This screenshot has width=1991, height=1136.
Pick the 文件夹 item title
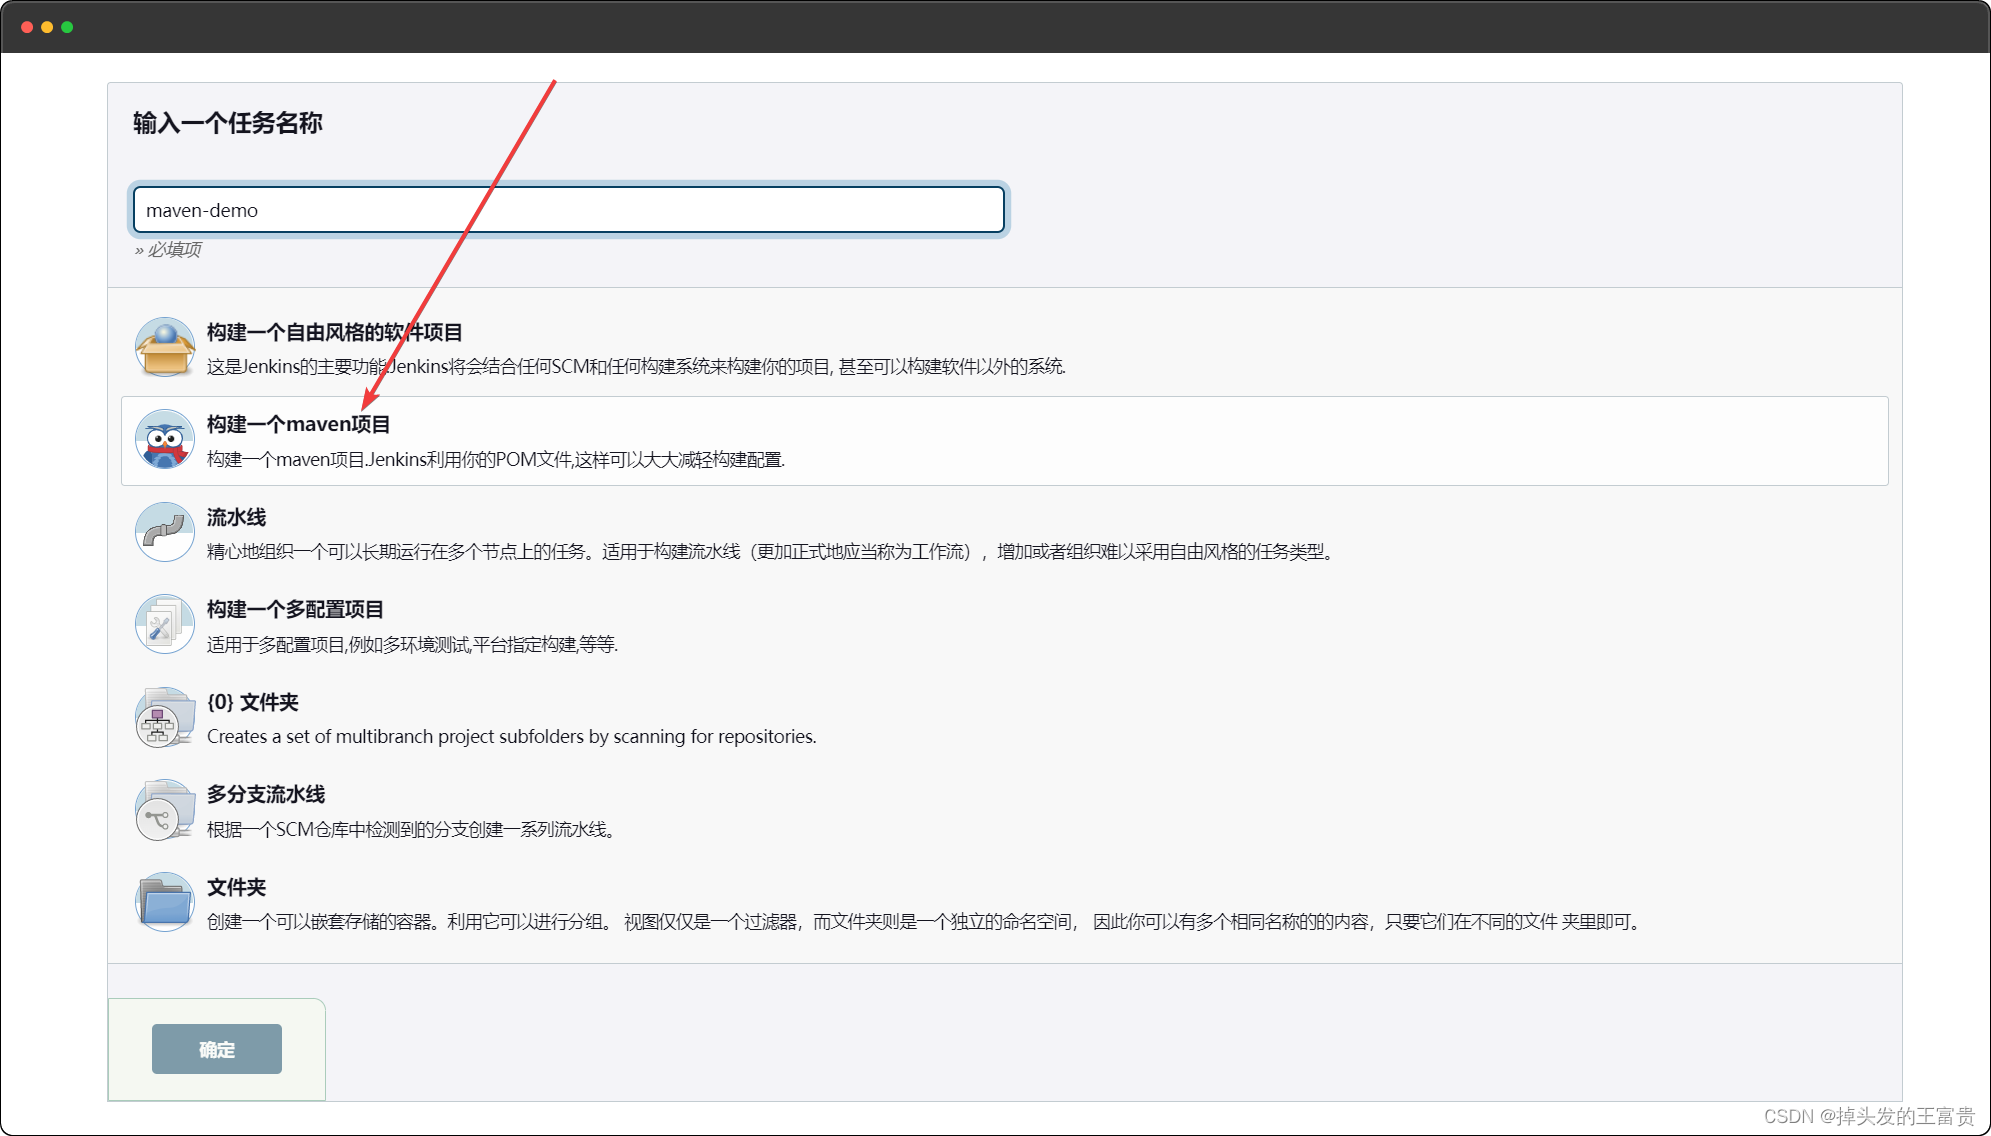[236, 887]
